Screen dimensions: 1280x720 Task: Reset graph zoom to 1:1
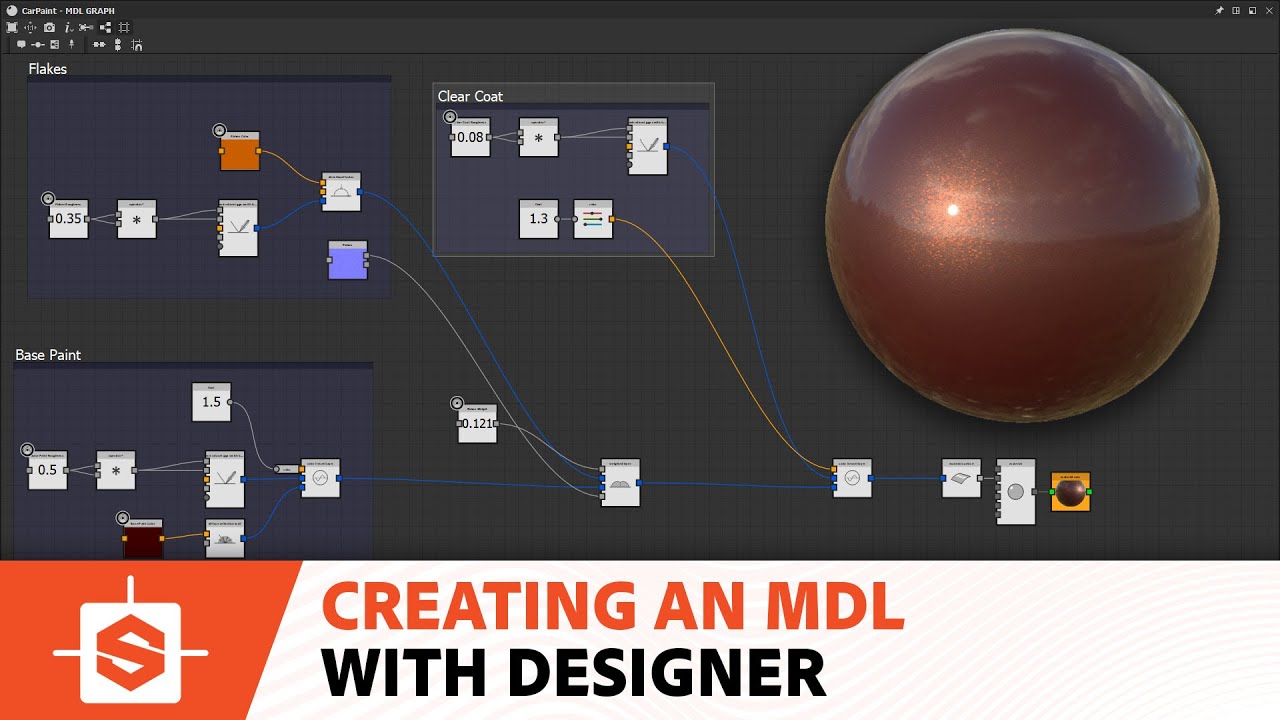click(x=30, y=27)
